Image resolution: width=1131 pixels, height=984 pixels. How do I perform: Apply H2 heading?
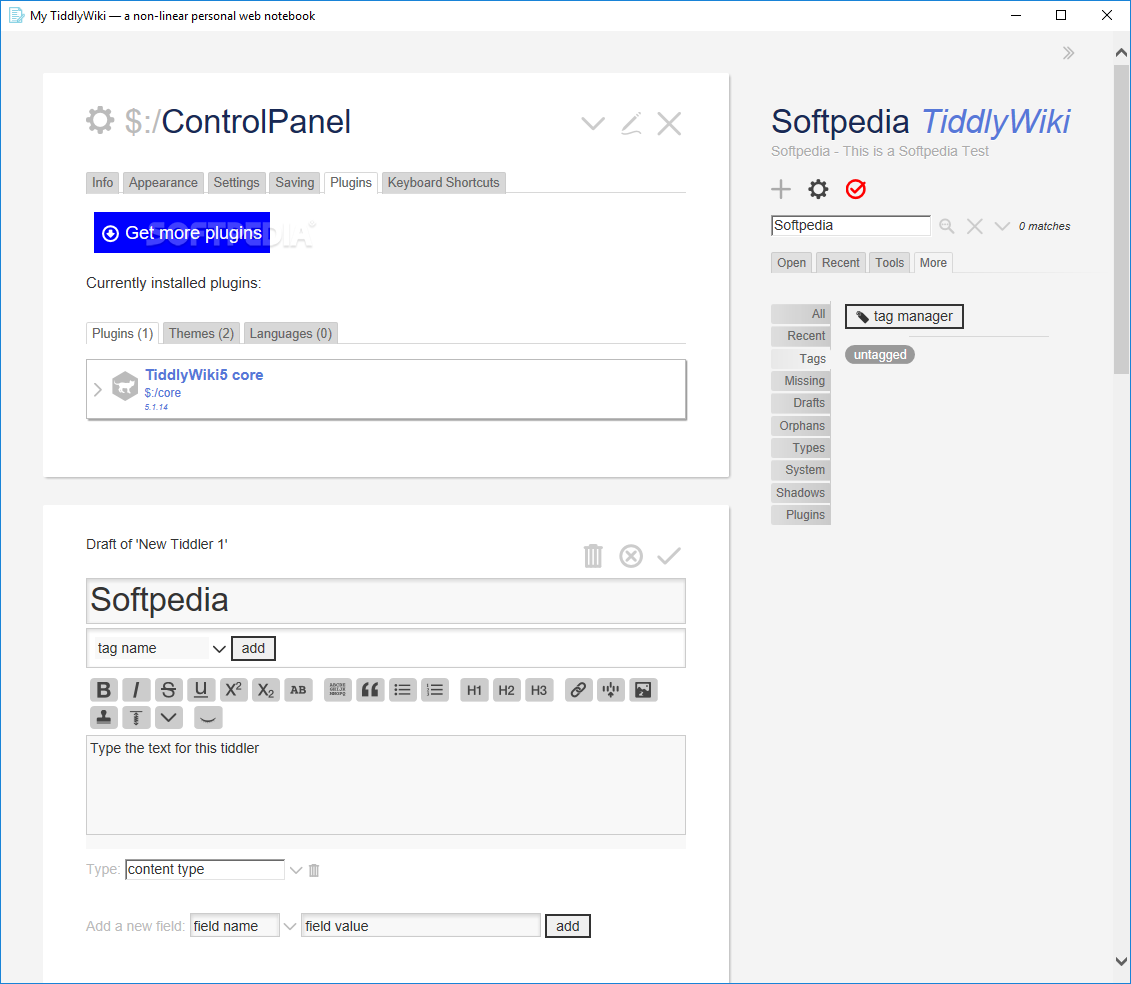506,690
